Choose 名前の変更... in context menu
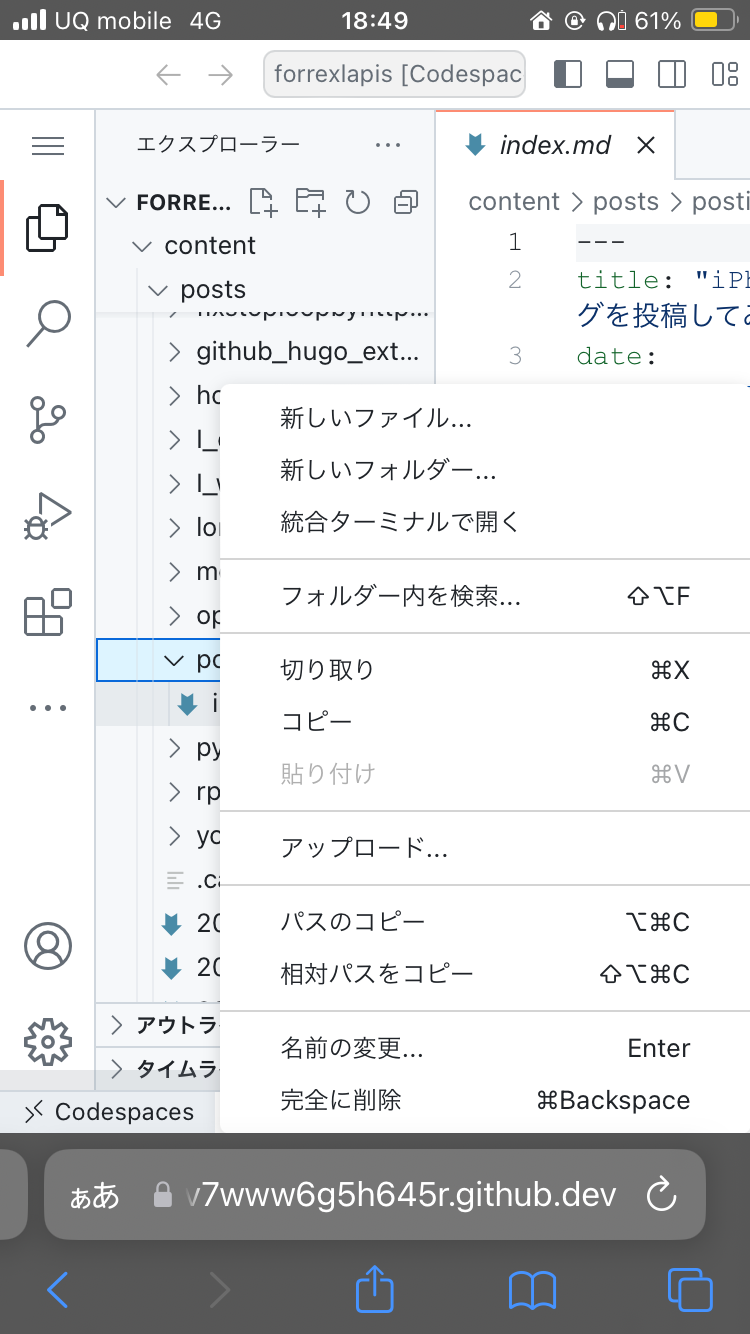 coord(352,1048)
